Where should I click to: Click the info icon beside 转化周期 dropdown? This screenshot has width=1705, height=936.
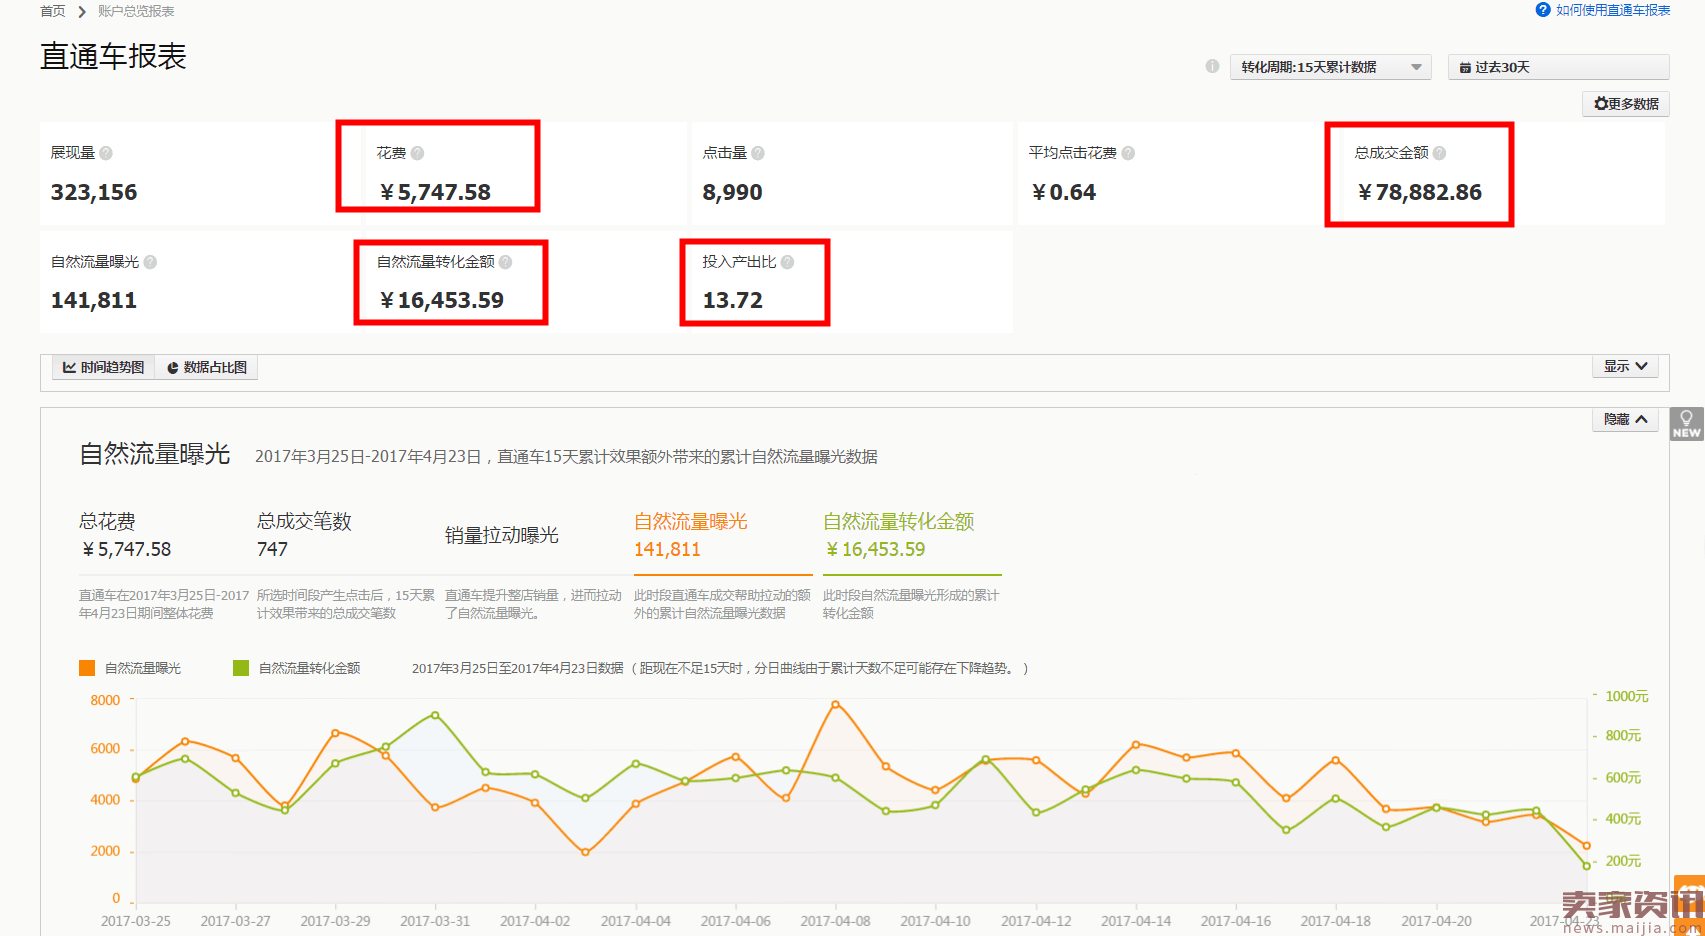[1212, 66]
